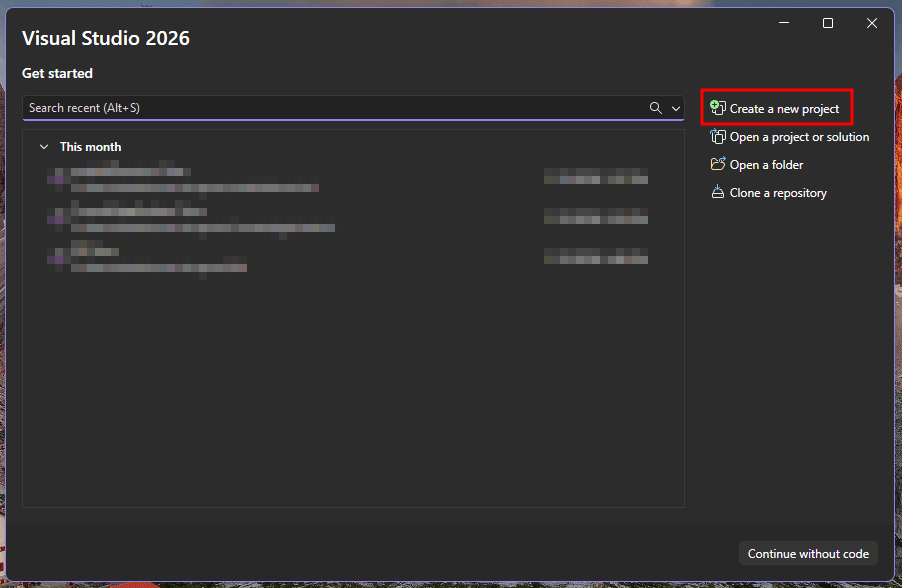Open the first recent project under This month

coord(194,179)
